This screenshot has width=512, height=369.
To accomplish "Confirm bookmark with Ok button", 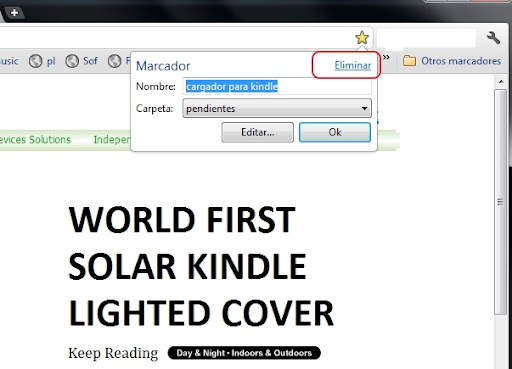I will tap(335, 132).
